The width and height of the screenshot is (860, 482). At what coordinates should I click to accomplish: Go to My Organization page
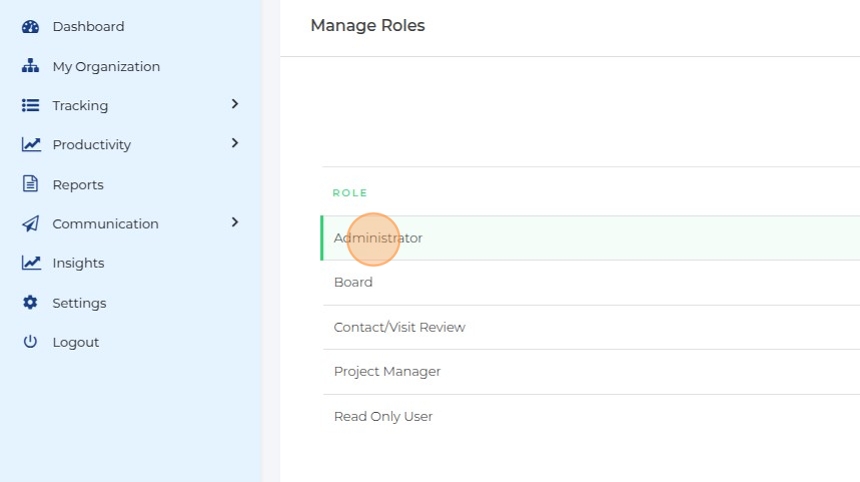tap(106, 67)
